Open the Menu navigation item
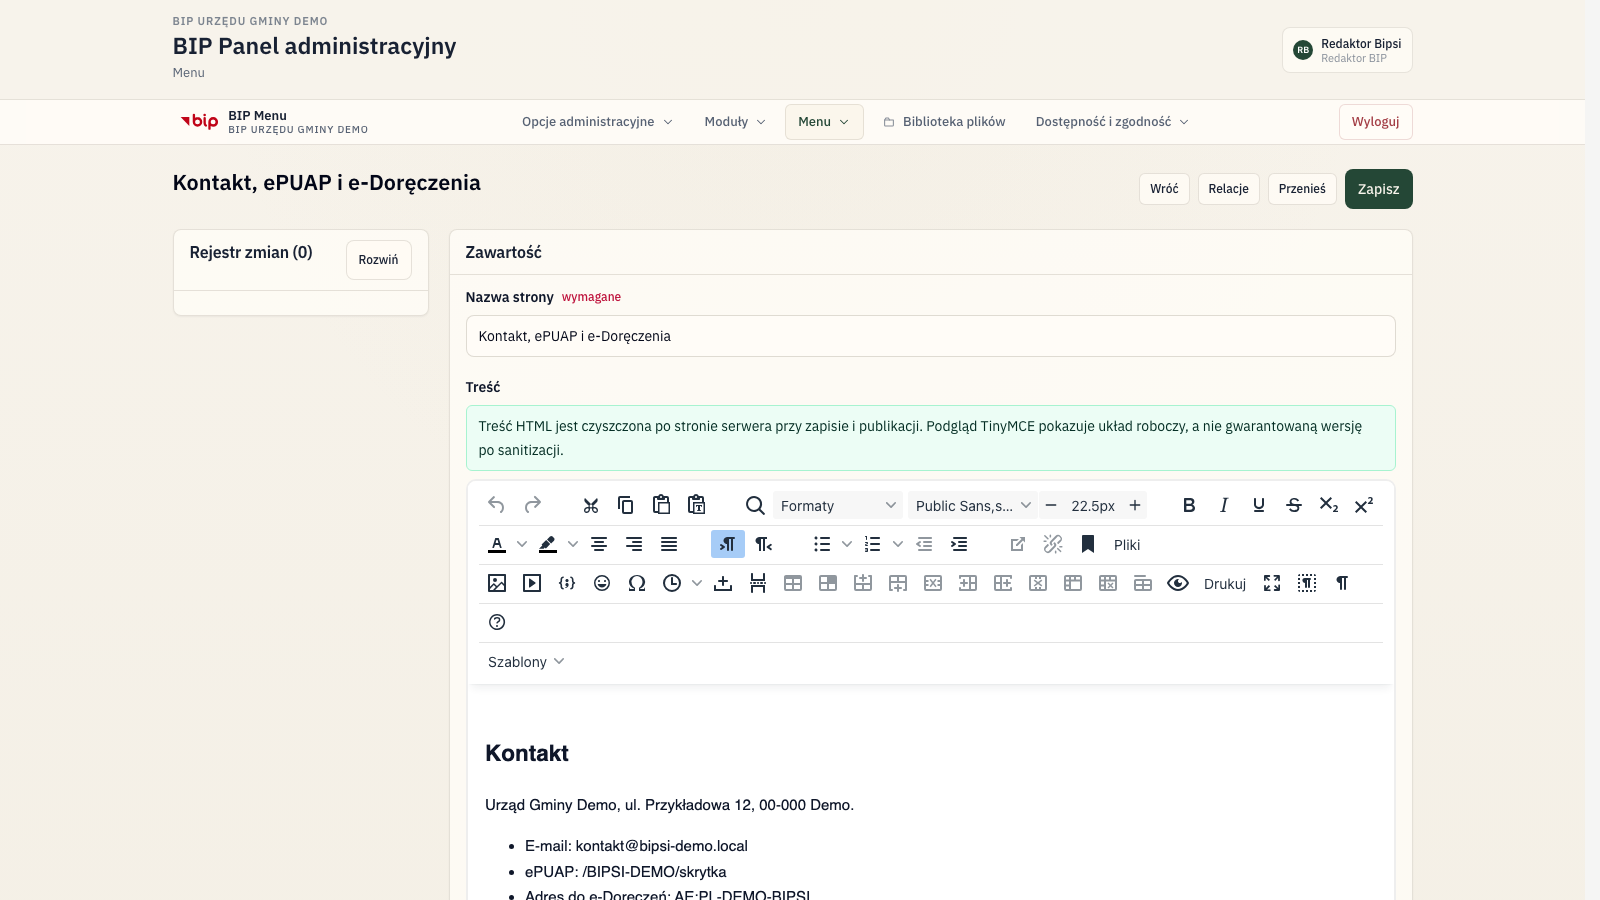The height and width of the screenshot is (900, 1600). click(824, 122)
